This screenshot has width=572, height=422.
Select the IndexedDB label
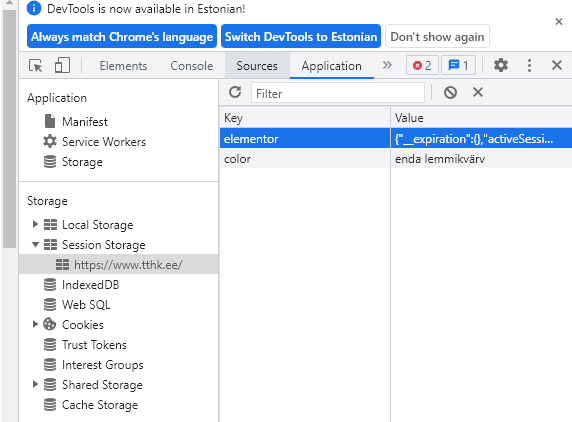(x=90, y=285)
